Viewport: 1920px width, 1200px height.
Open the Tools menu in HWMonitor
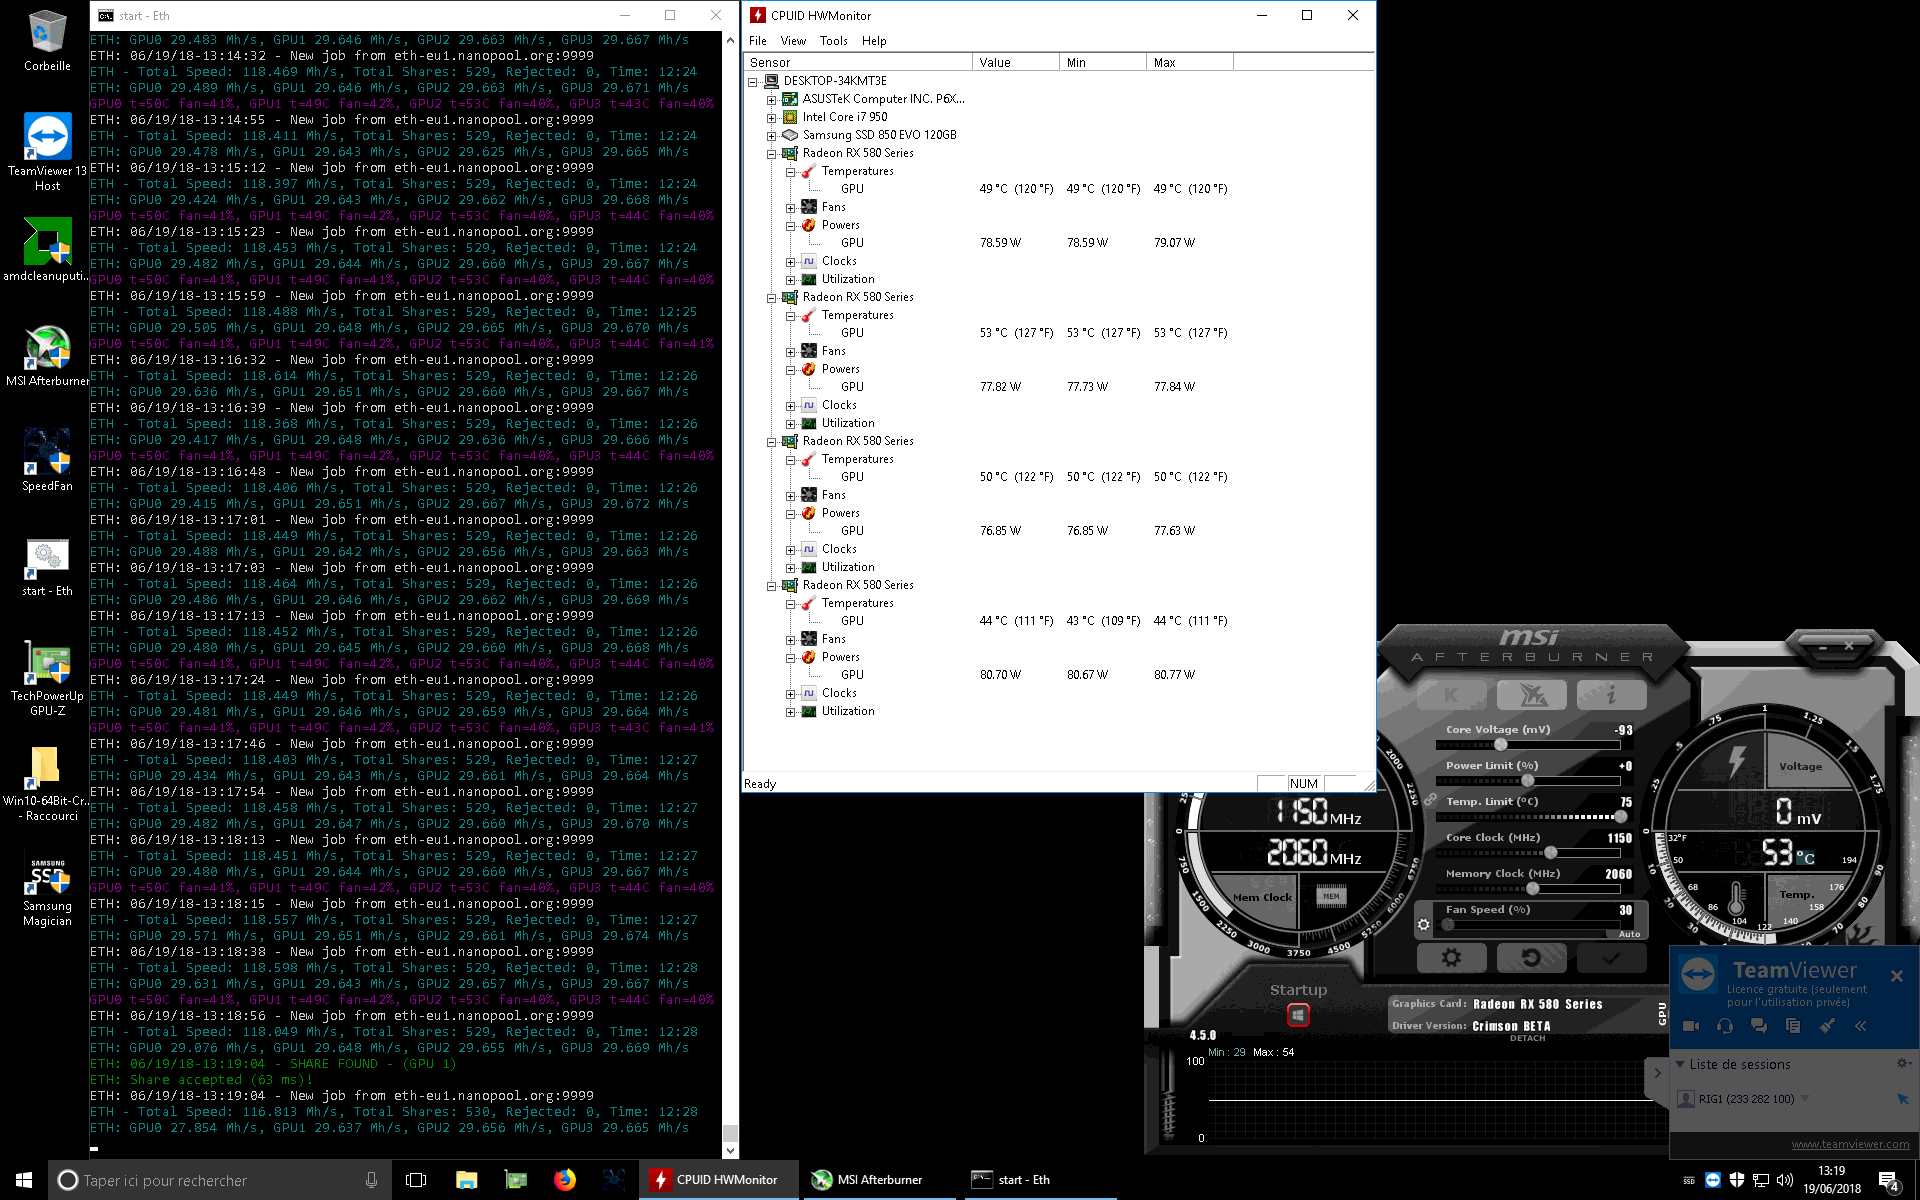point(834,40)
